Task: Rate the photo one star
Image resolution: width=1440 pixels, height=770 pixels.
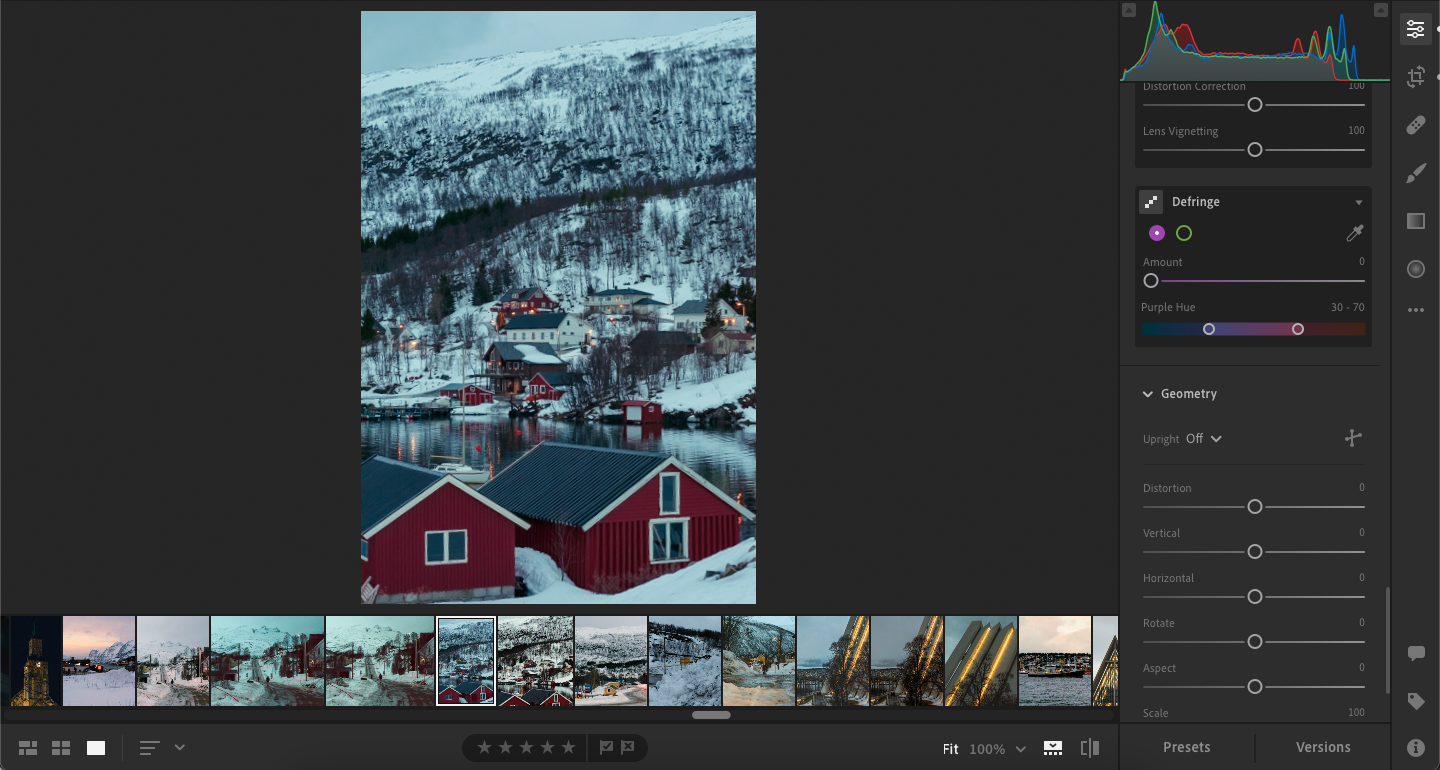Action: [484, 747]
